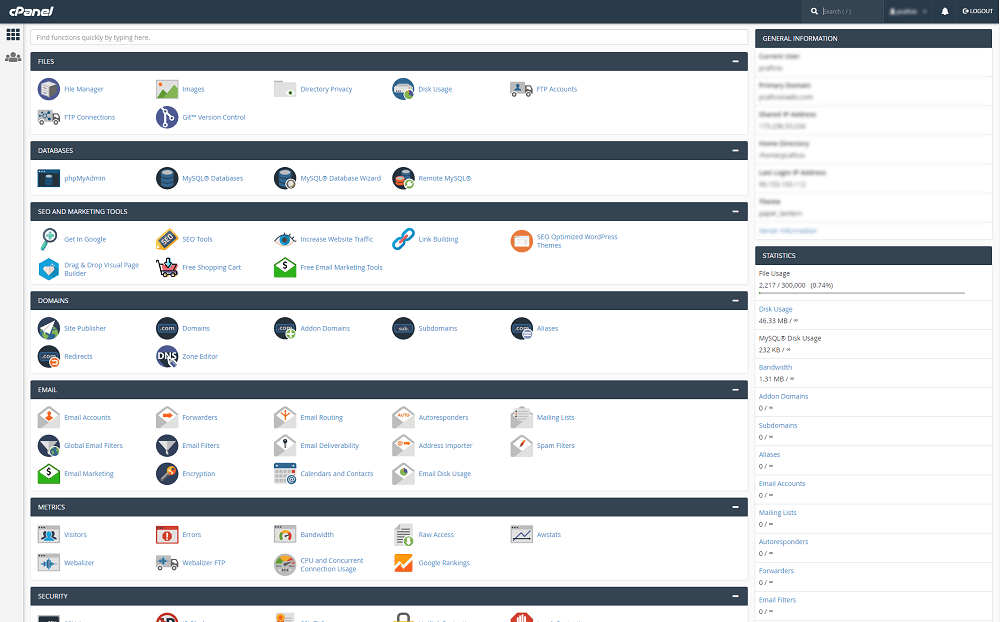
Task: Collapse the Security section
Action: (735, 596)
